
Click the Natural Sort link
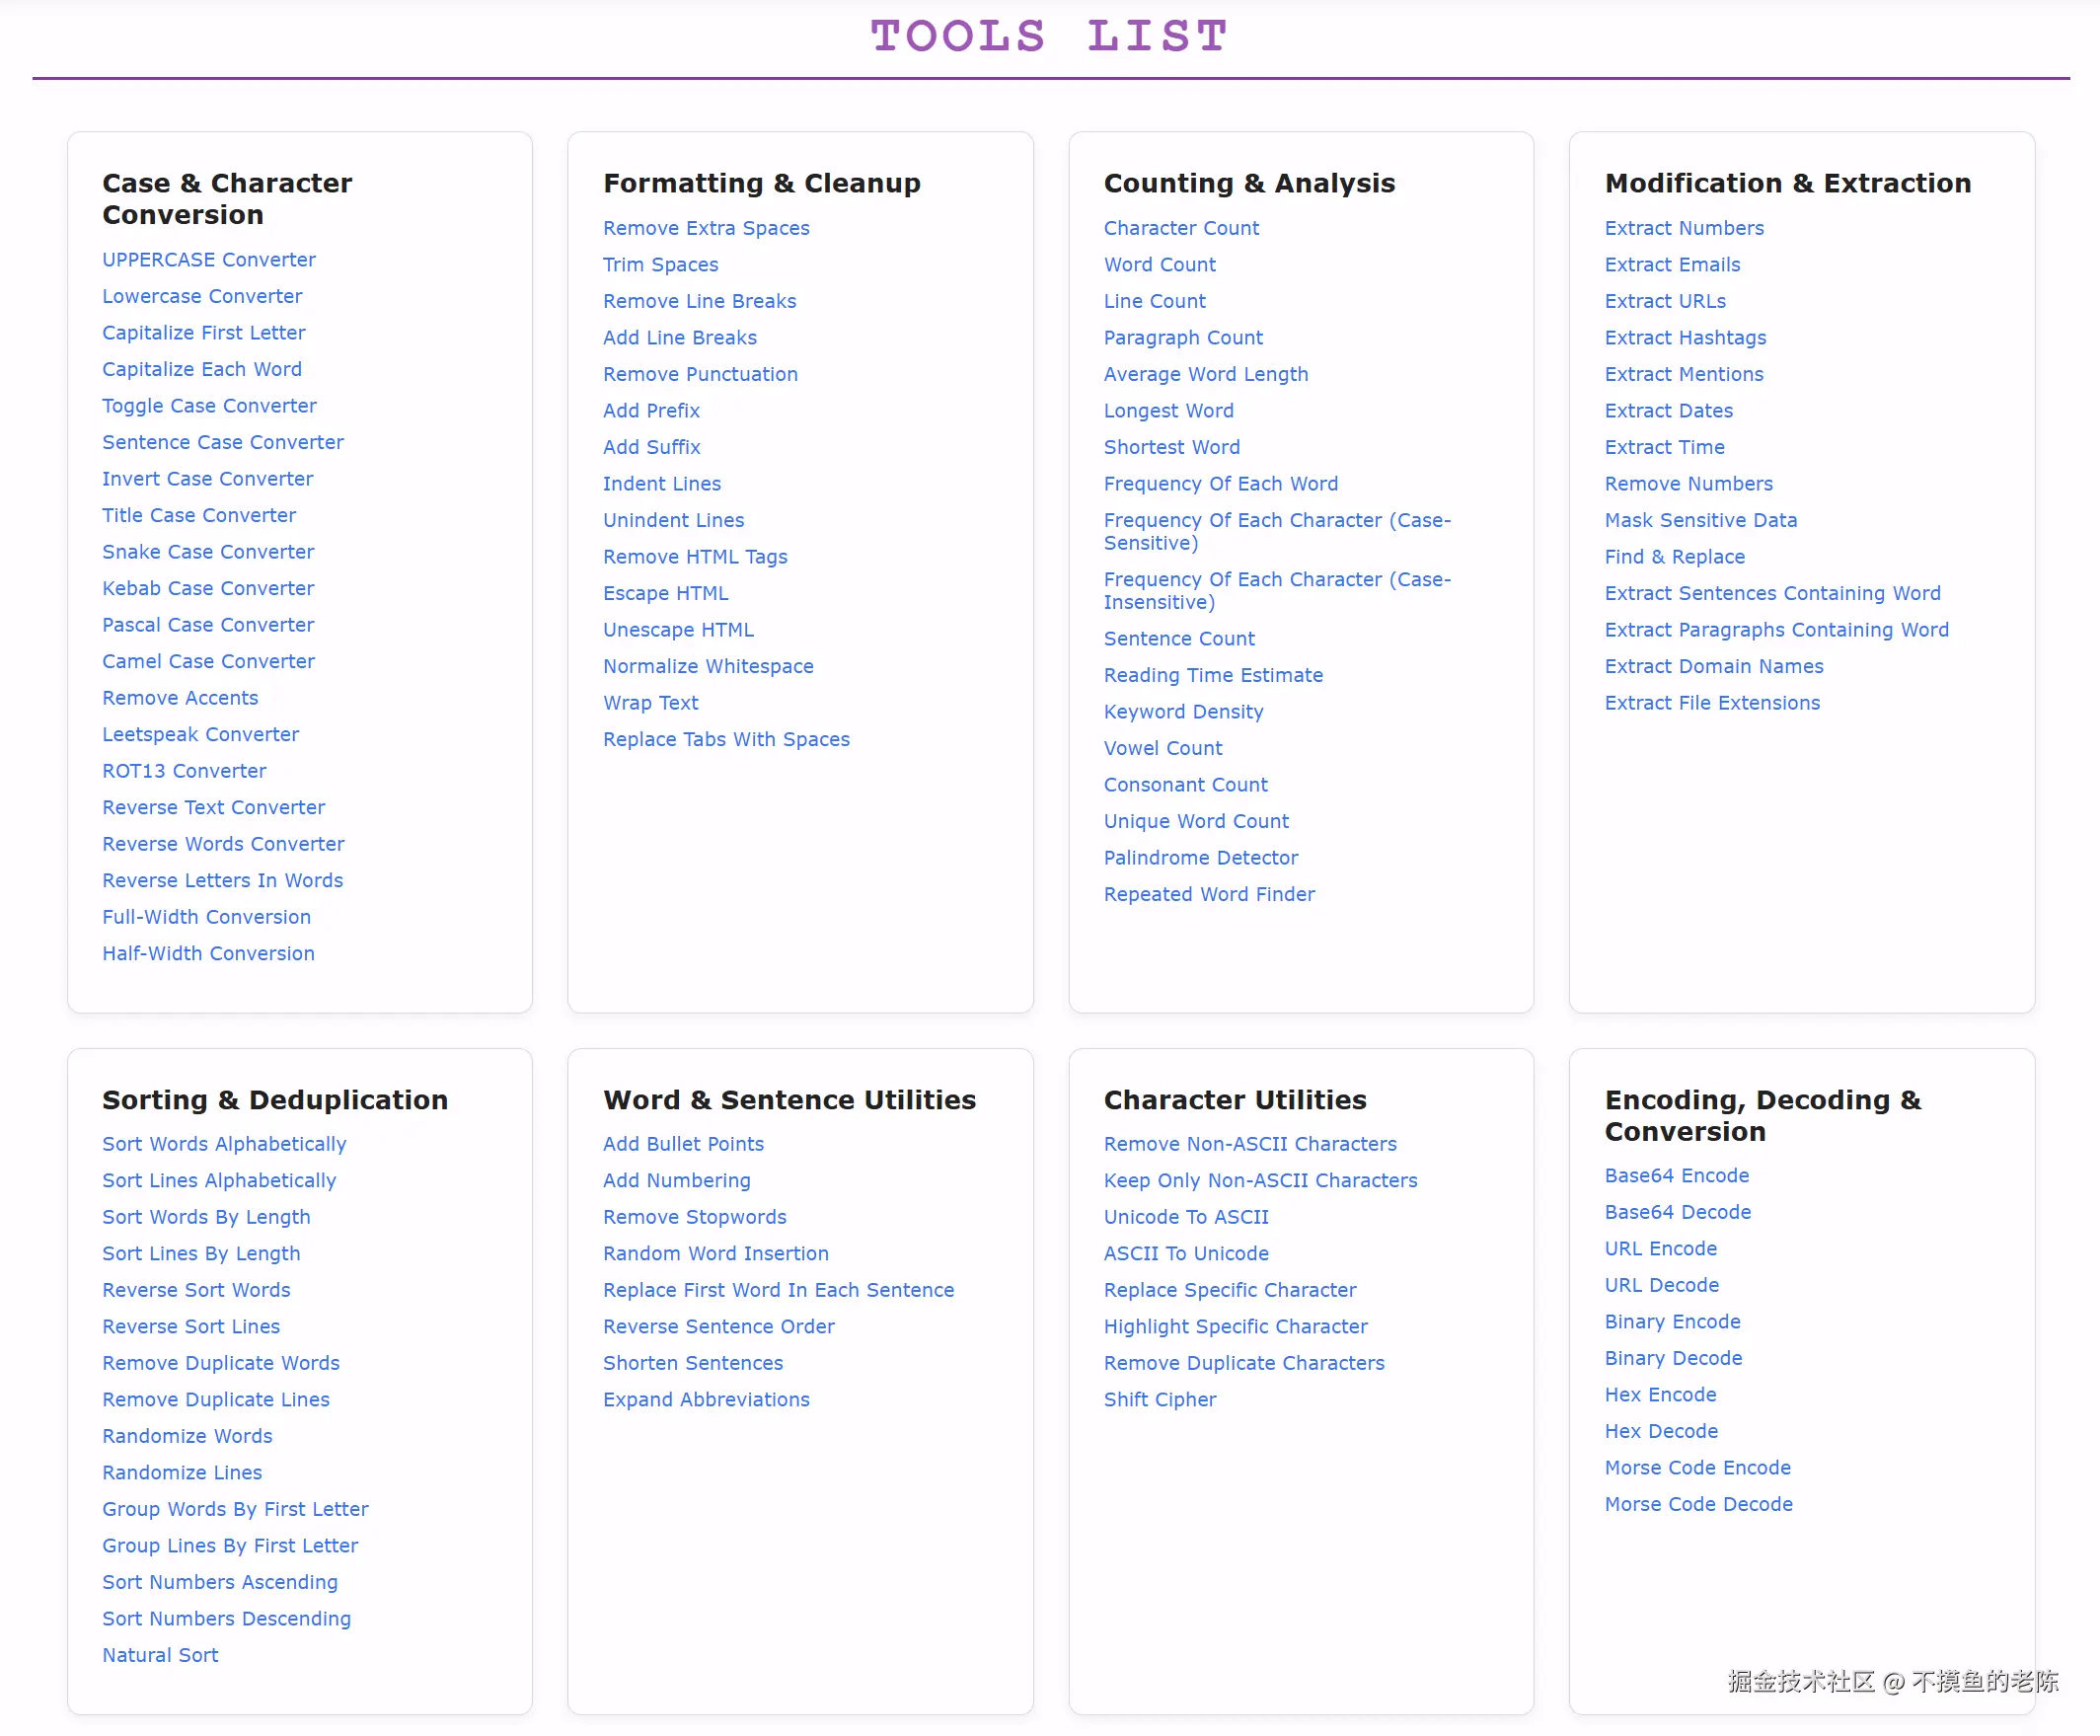point(160,1656)
